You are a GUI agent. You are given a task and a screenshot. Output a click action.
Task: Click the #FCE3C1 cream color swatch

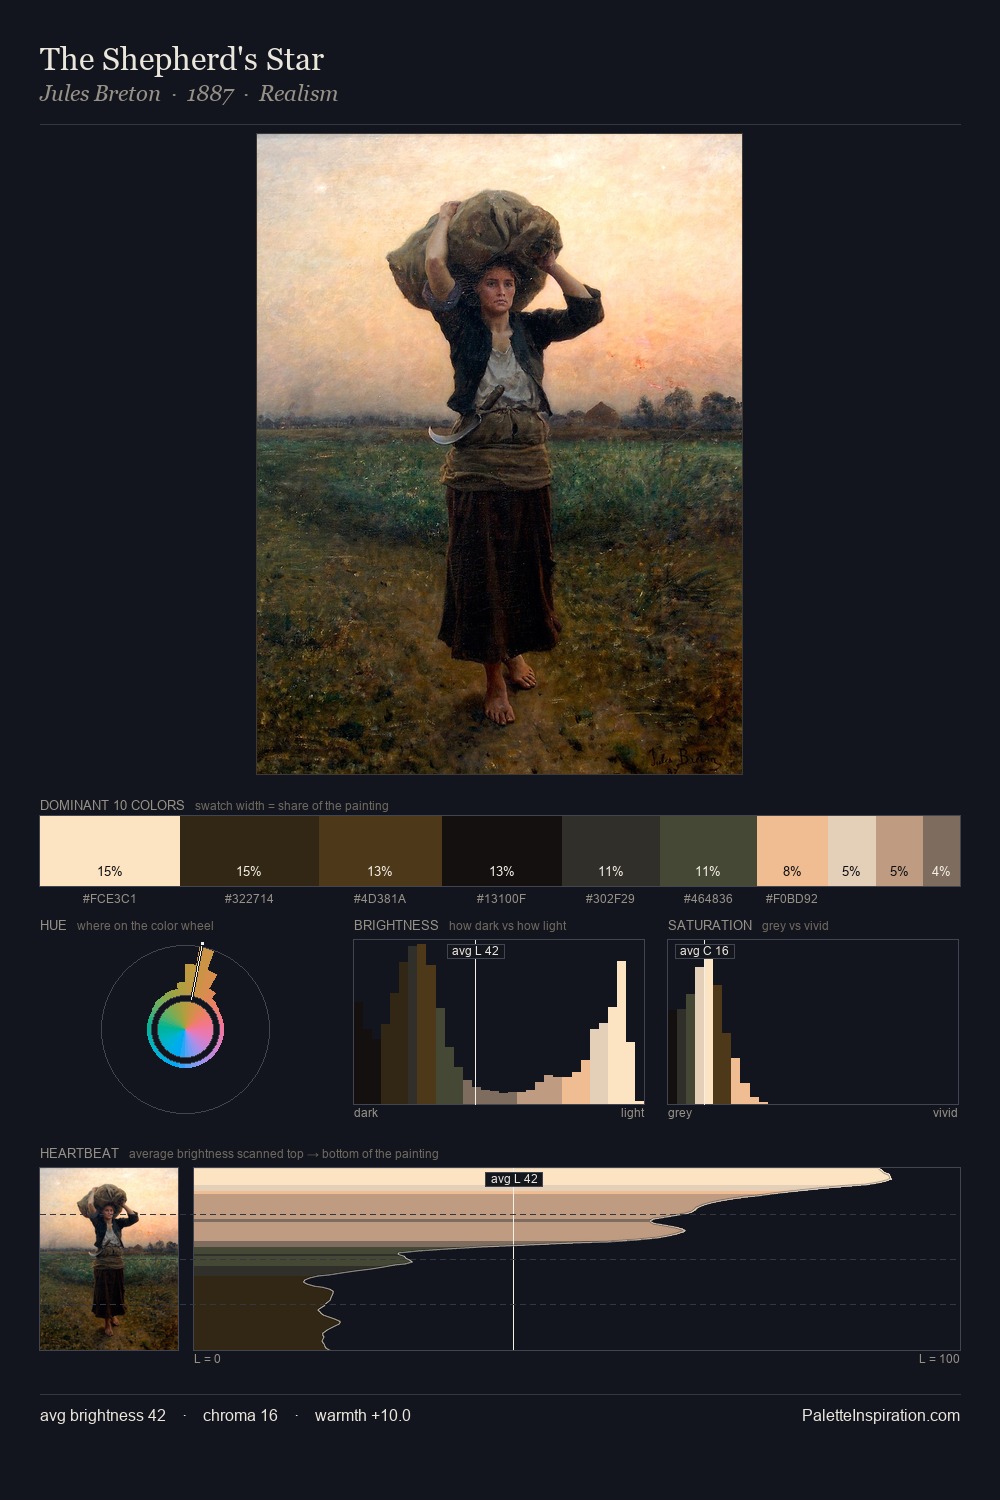[110, 851]
